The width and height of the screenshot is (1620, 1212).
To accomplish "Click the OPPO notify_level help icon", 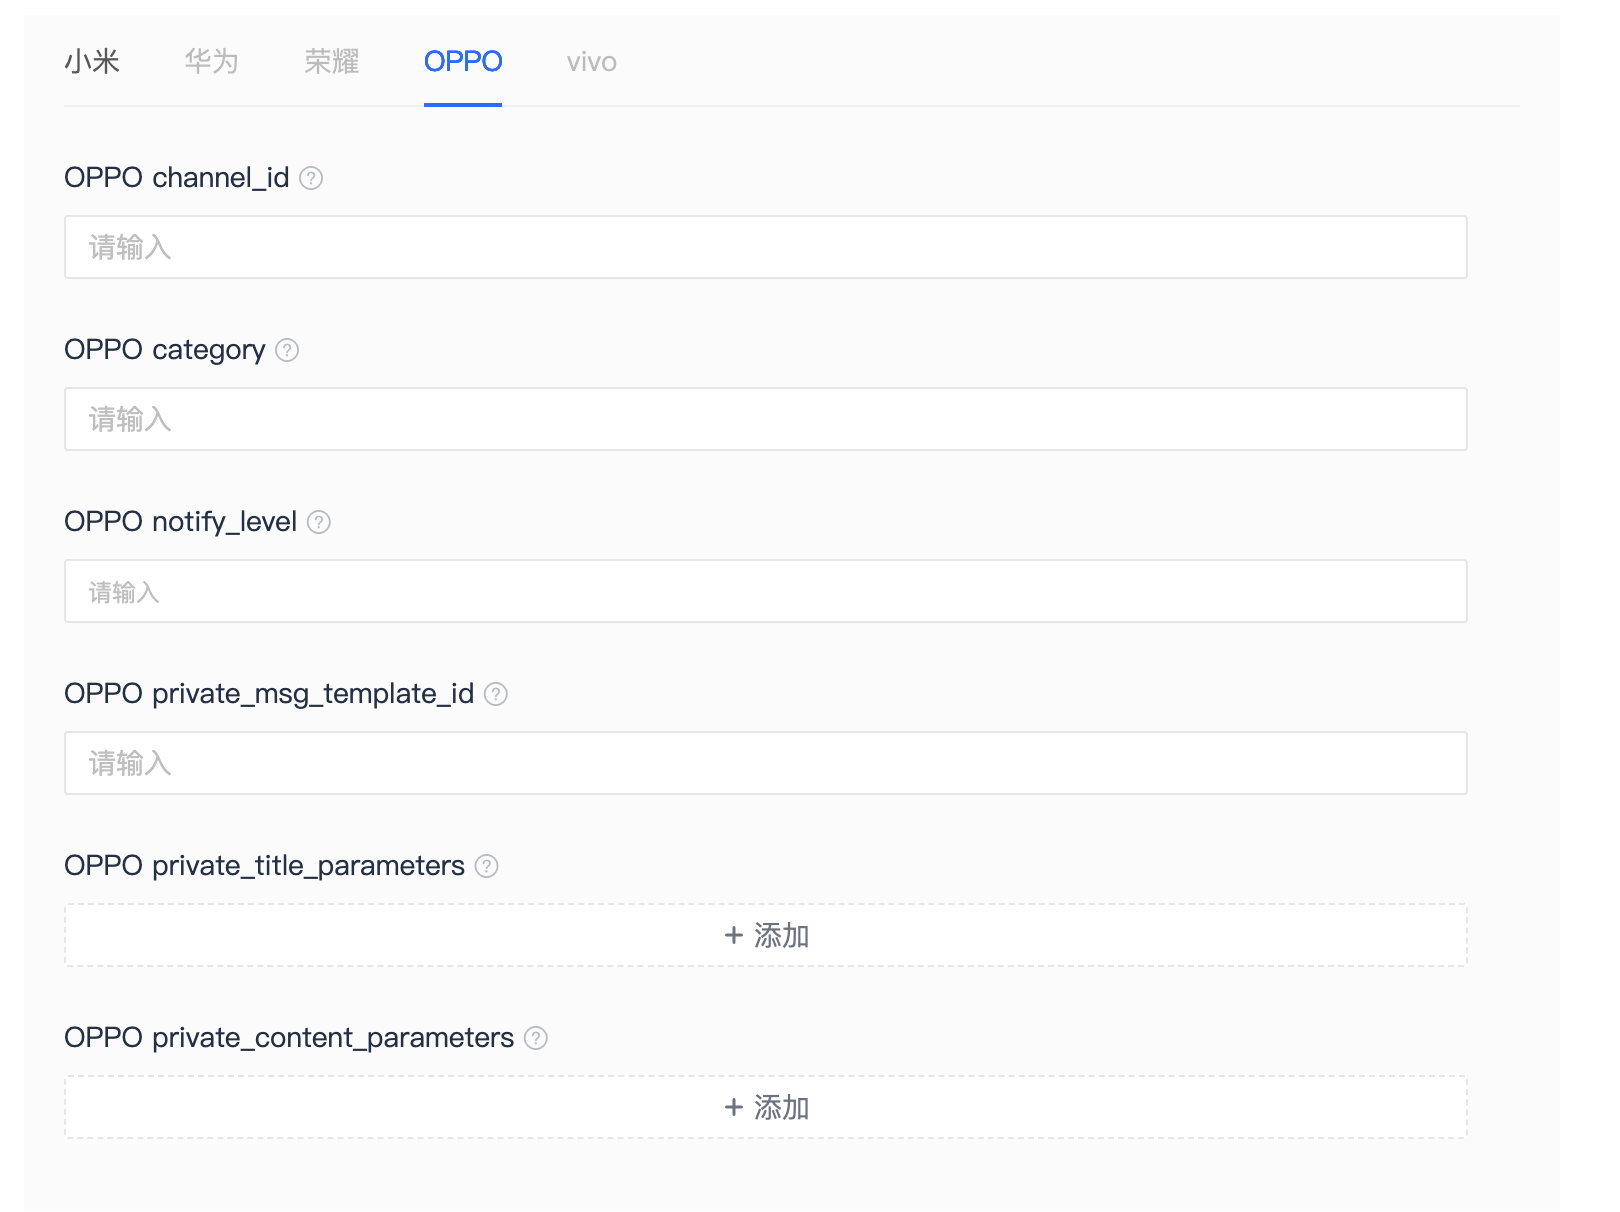I will (319, 522).
